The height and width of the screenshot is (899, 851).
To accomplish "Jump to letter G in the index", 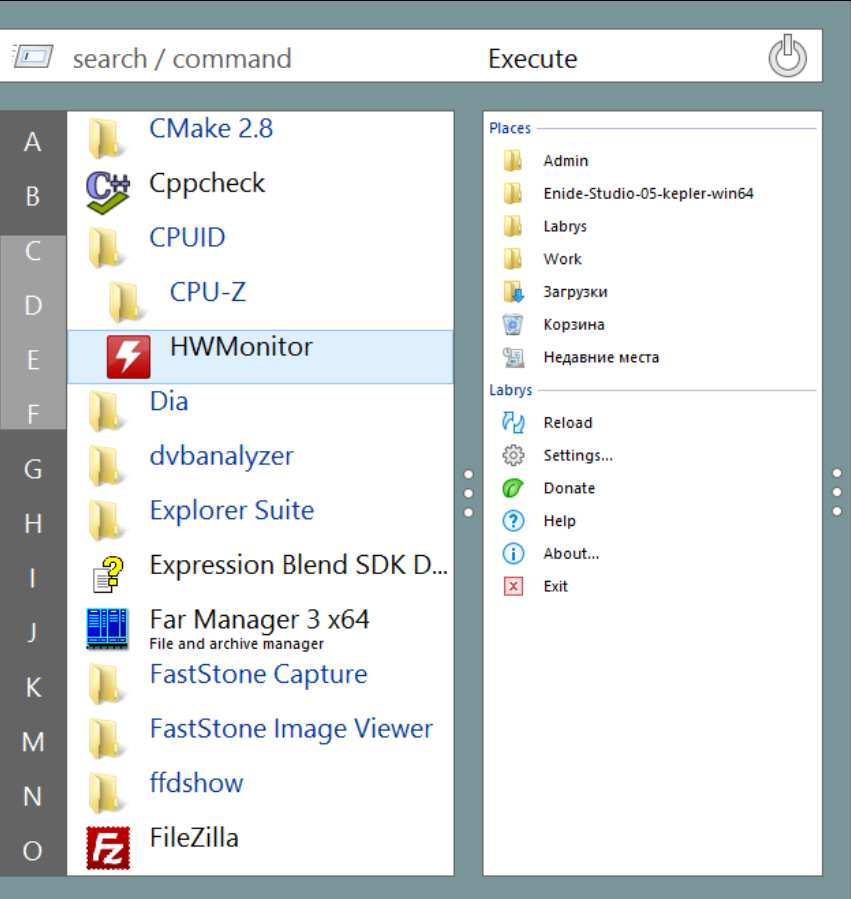I will (33, 469).
